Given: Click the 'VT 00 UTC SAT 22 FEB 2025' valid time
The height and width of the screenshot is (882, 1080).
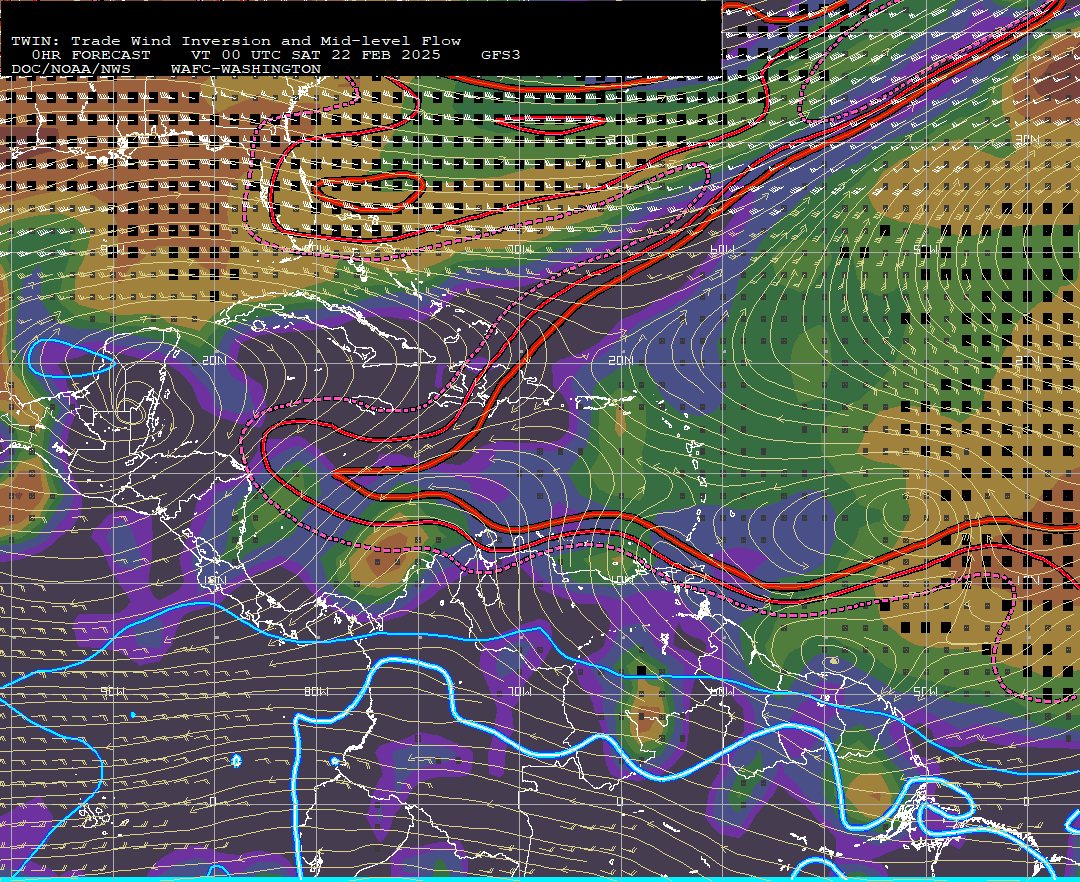Looking at the screenshot, I should [x=315, y=55].
